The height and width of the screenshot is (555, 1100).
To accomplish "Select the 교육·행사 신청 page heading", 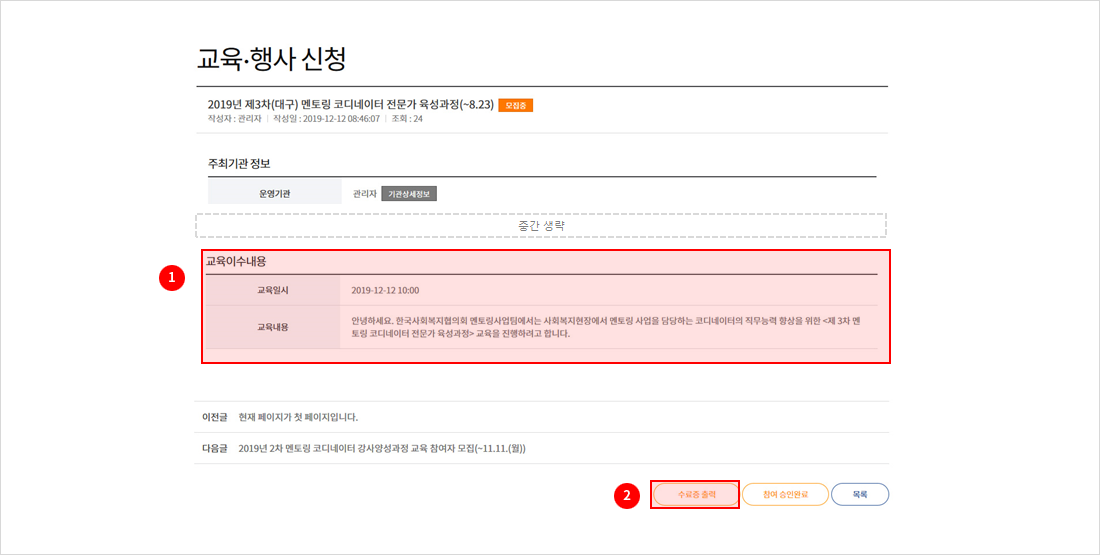I will click(271, 59).
